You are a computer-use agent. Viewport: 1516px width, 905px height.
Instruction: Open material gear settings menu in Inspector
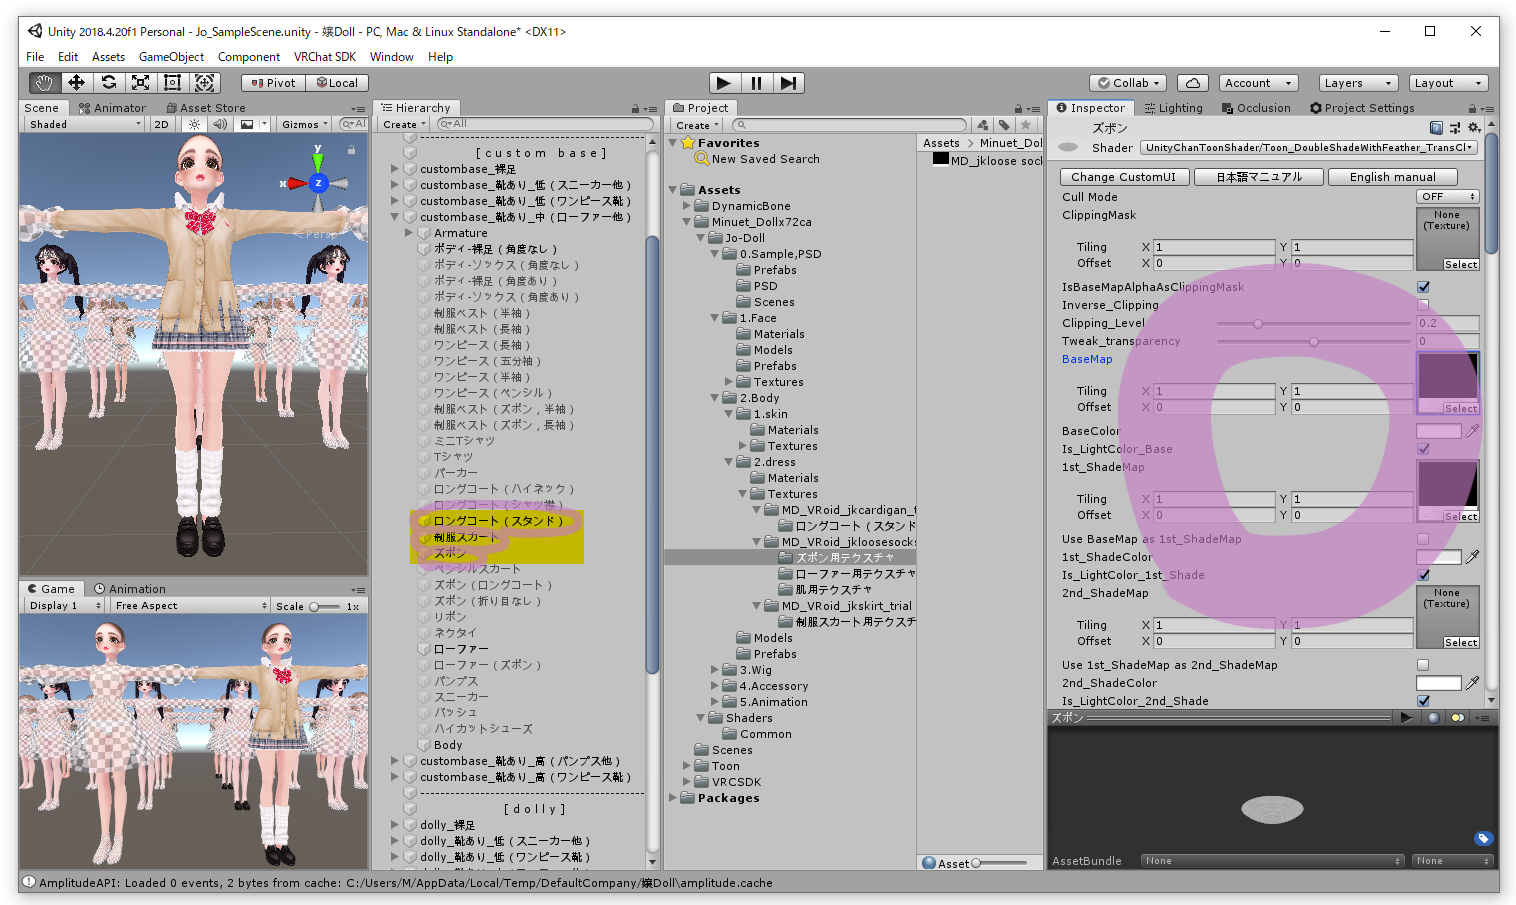click(x=1474, y=128)
